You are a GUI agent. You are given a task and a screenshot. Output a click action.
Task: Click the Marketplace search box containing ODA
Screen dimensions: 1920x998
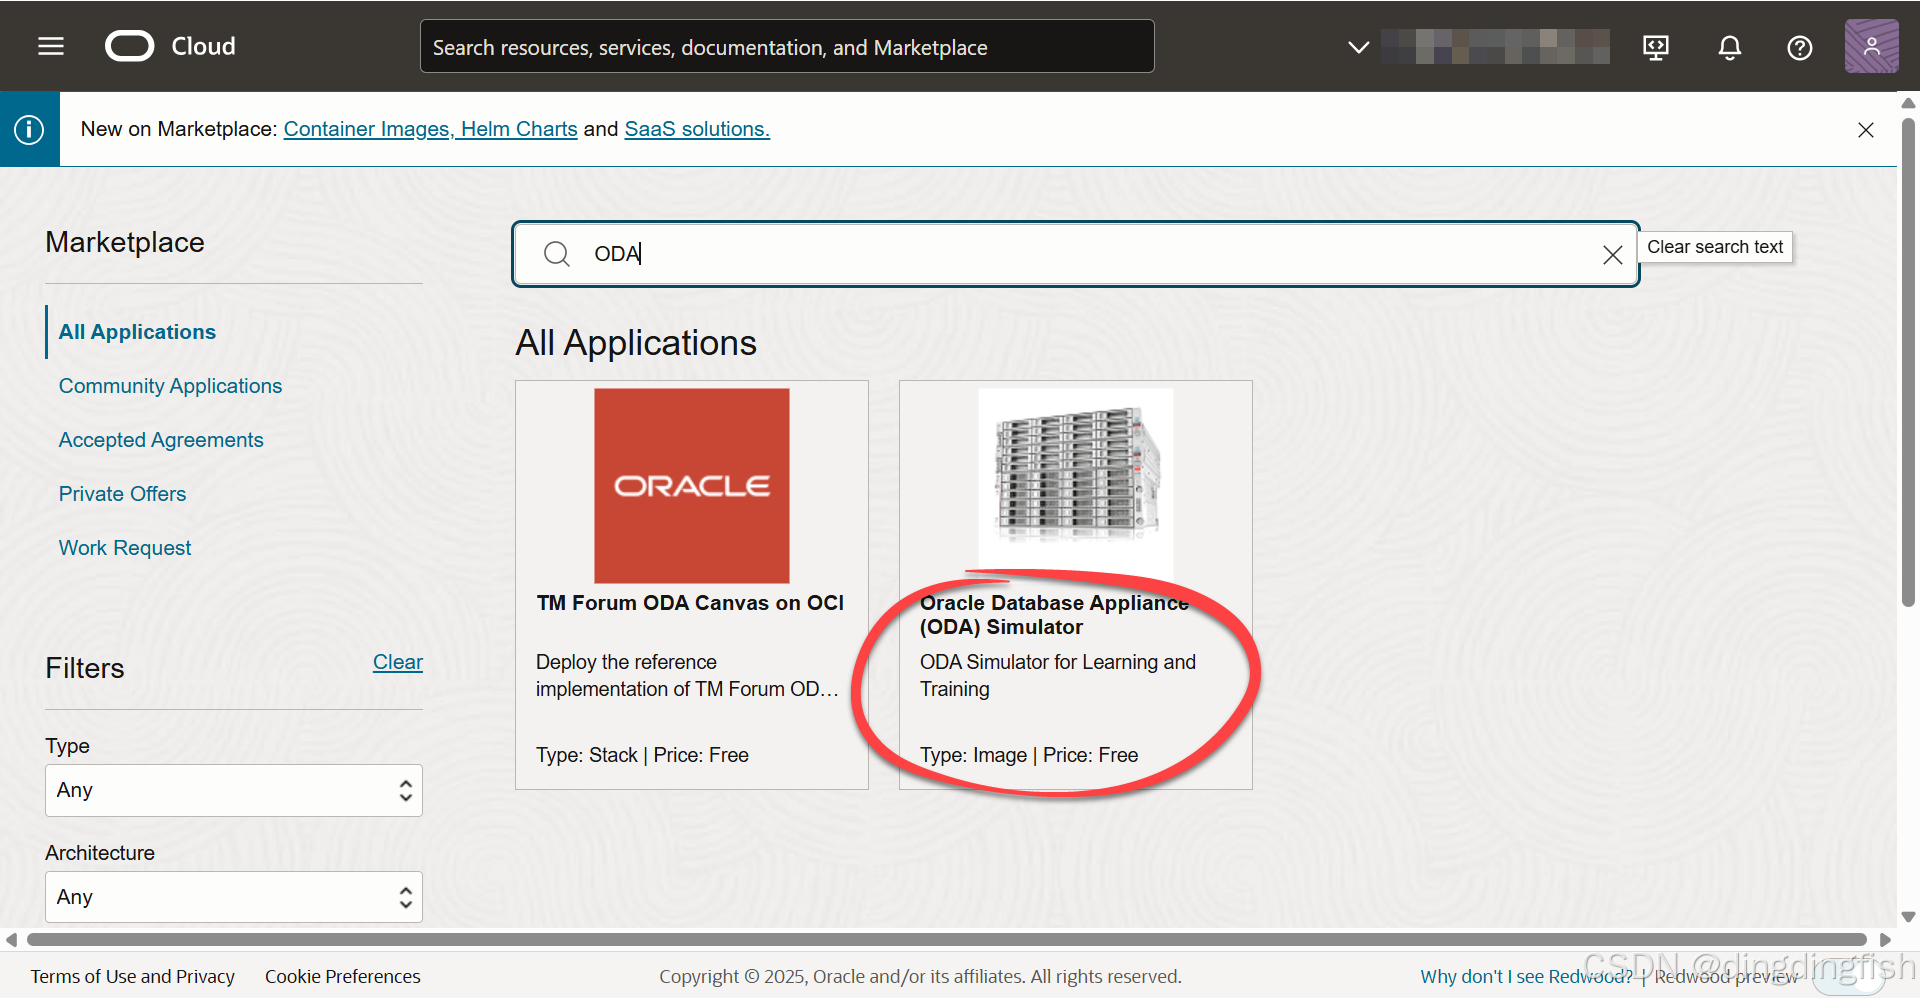1075,254
